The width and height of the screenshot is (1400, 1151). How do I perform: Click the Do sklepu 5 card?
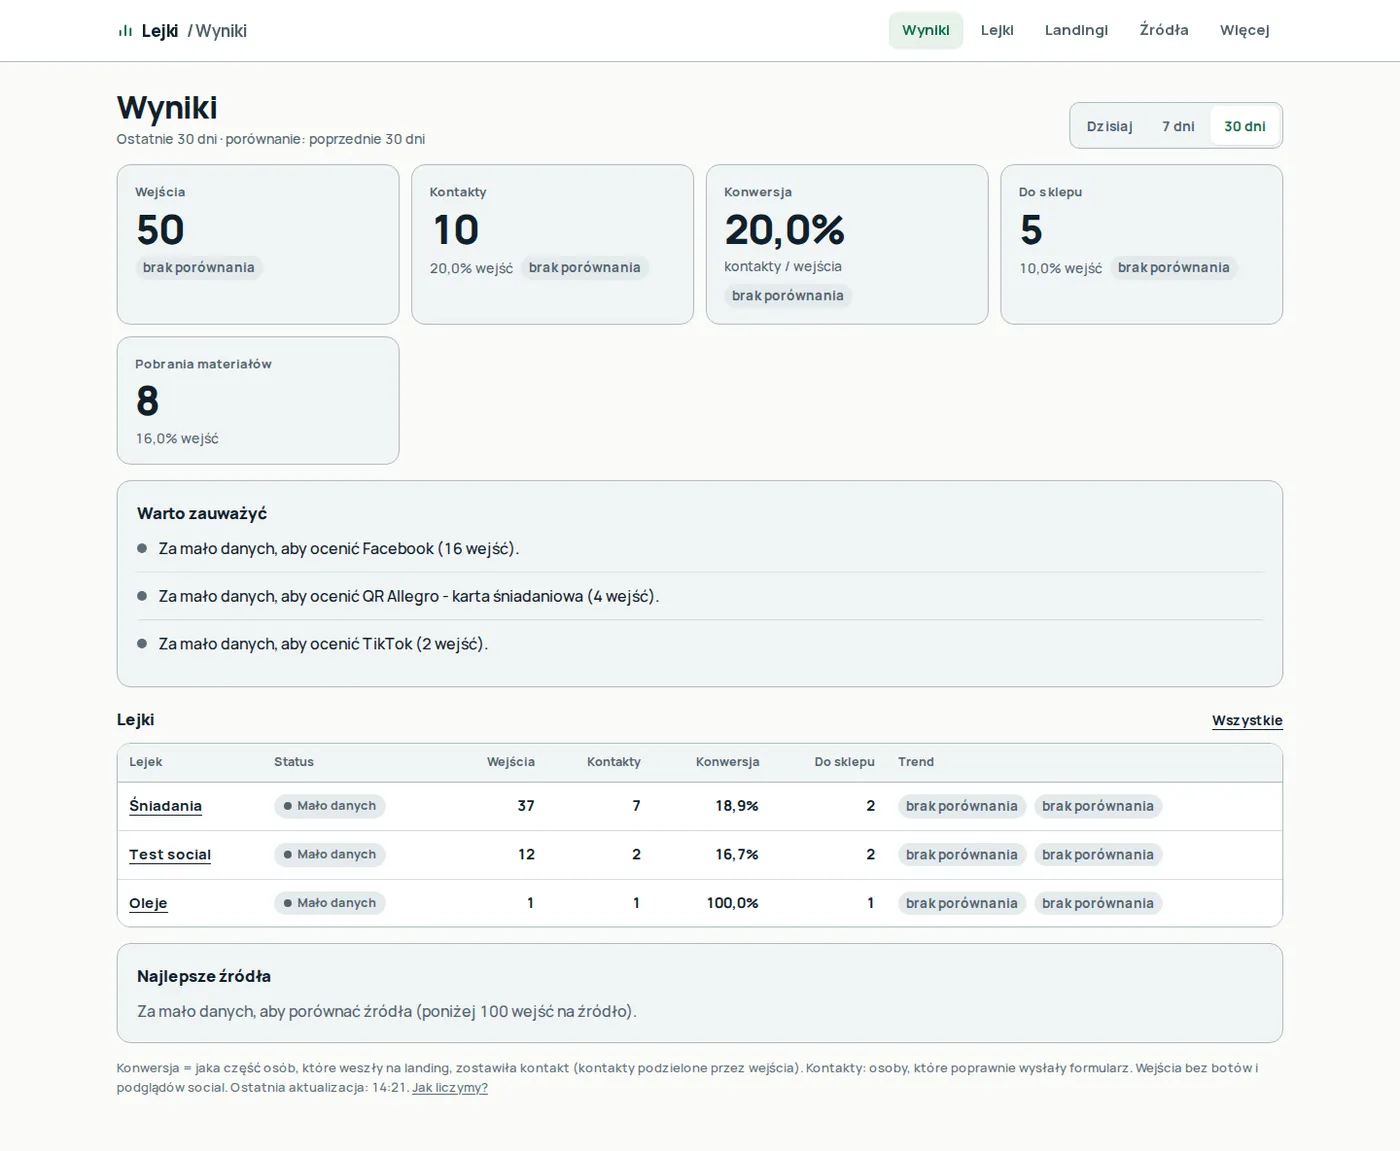coord(1141,244)
